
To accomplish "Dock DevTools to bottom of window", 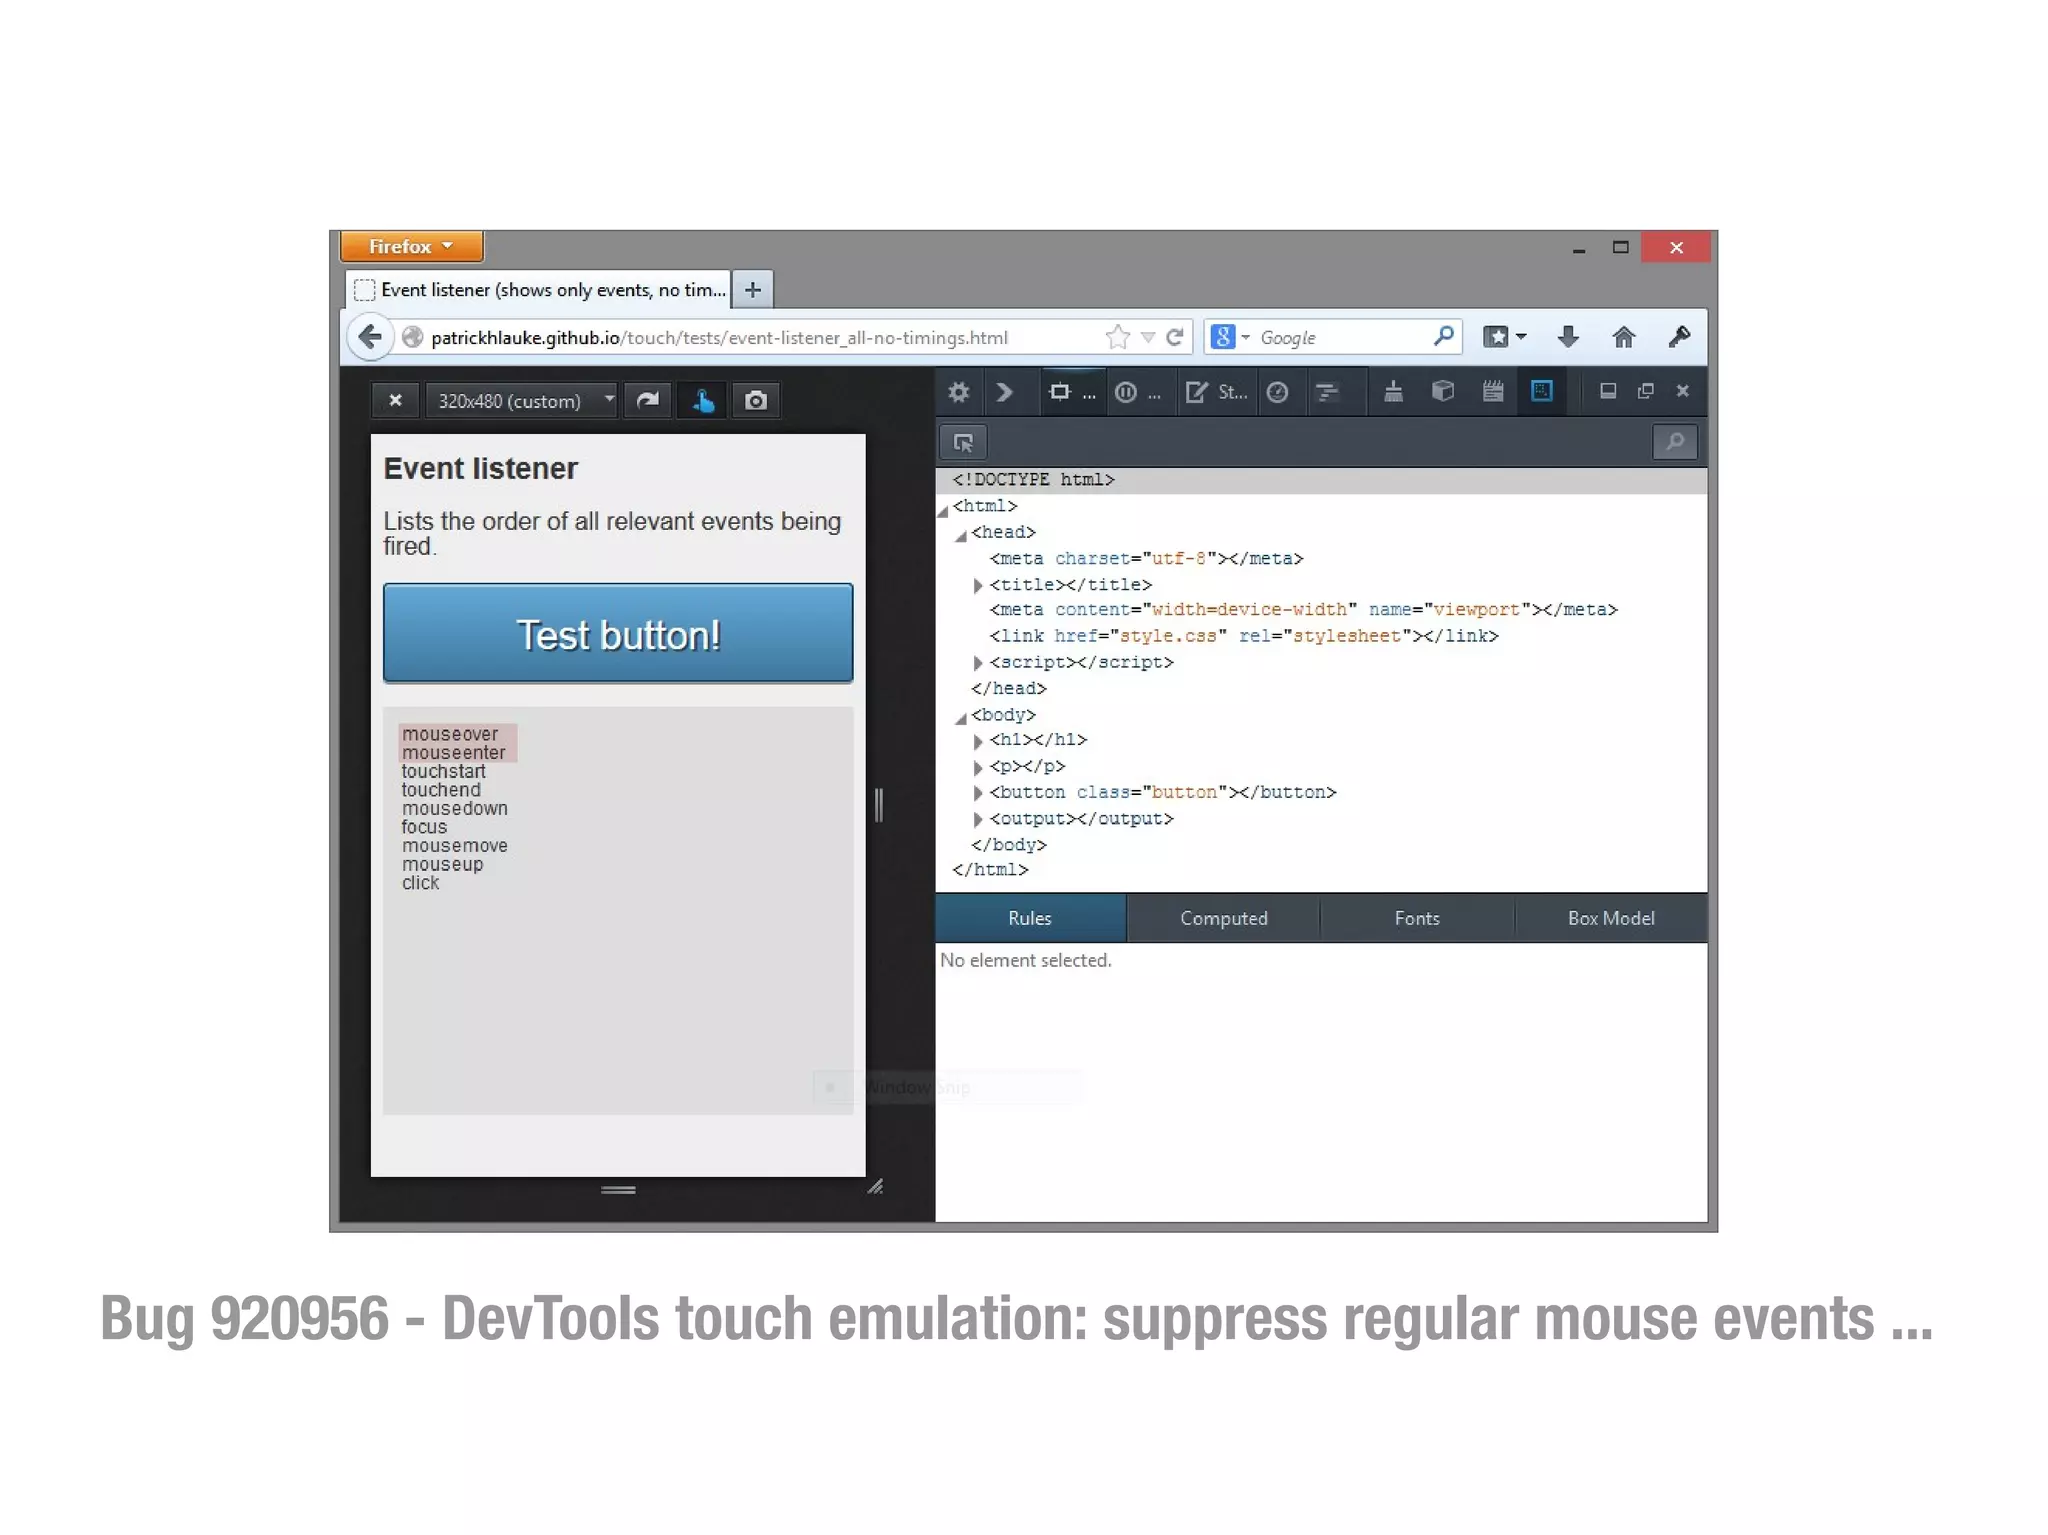I will pos(1608,391).
